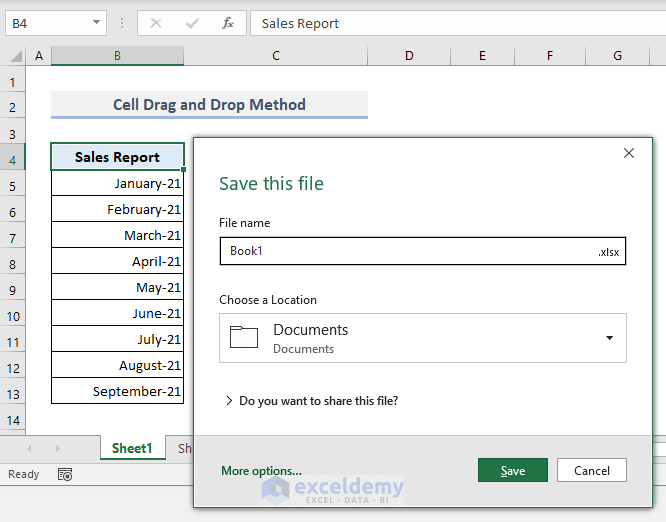Image resolution: width=666 pixels, height=522 pixels.
Task: Click the July-21 cell
Action: (118, 339)
